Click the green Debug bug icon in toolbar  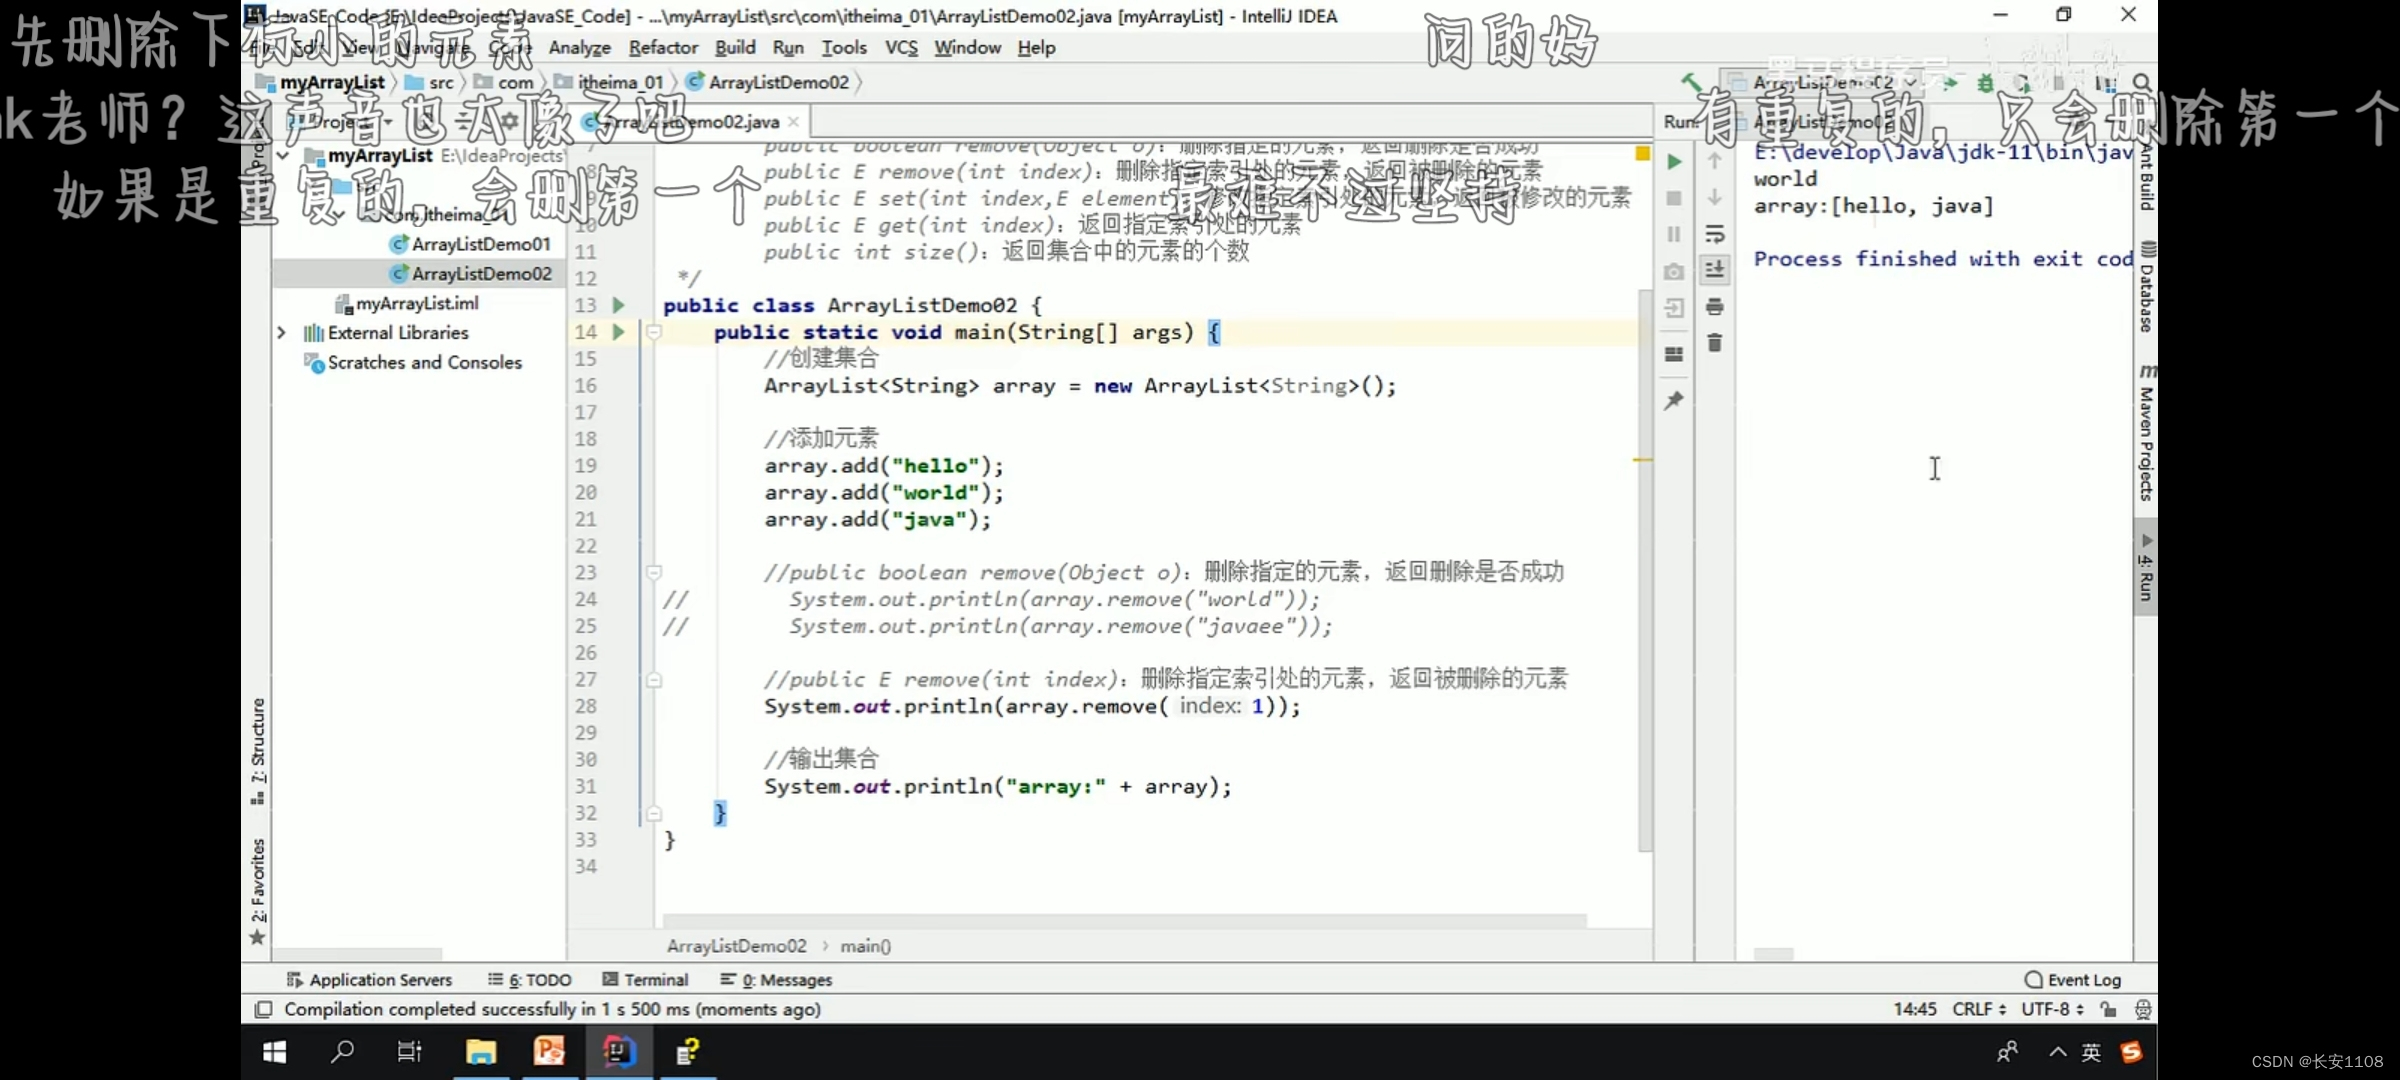pos(1985,83)
